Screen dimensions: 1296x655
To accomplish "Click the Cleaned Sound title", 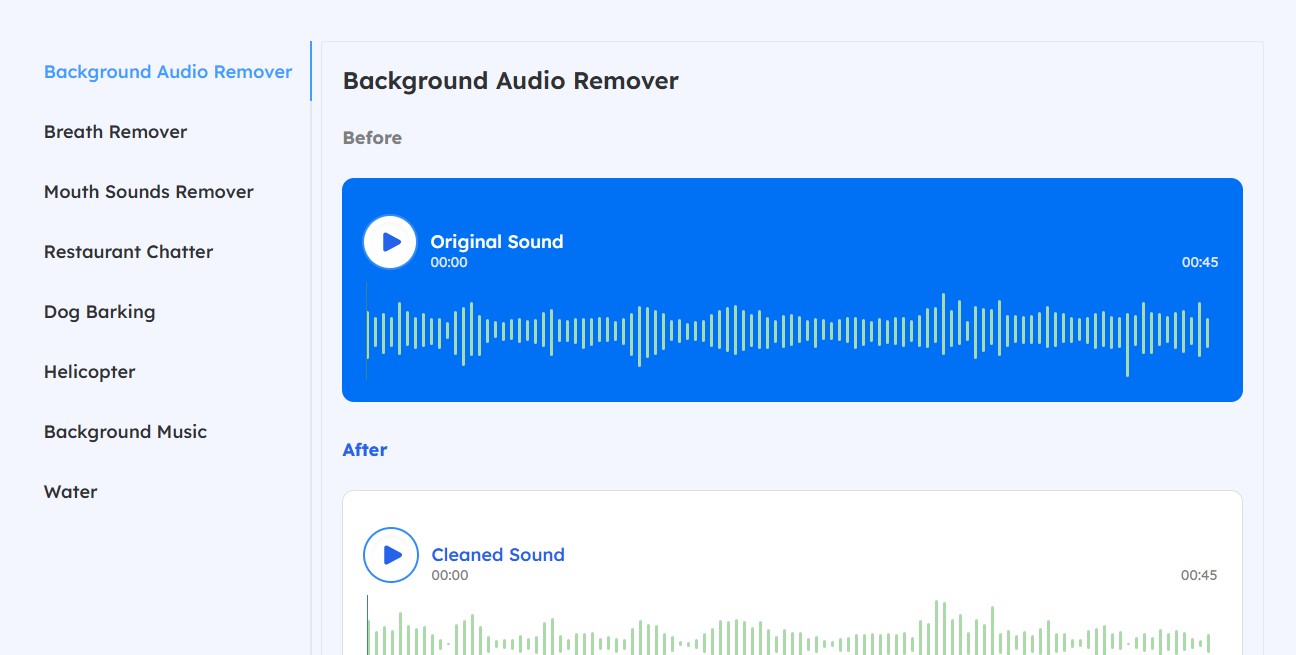I will (x=498, y=554).
